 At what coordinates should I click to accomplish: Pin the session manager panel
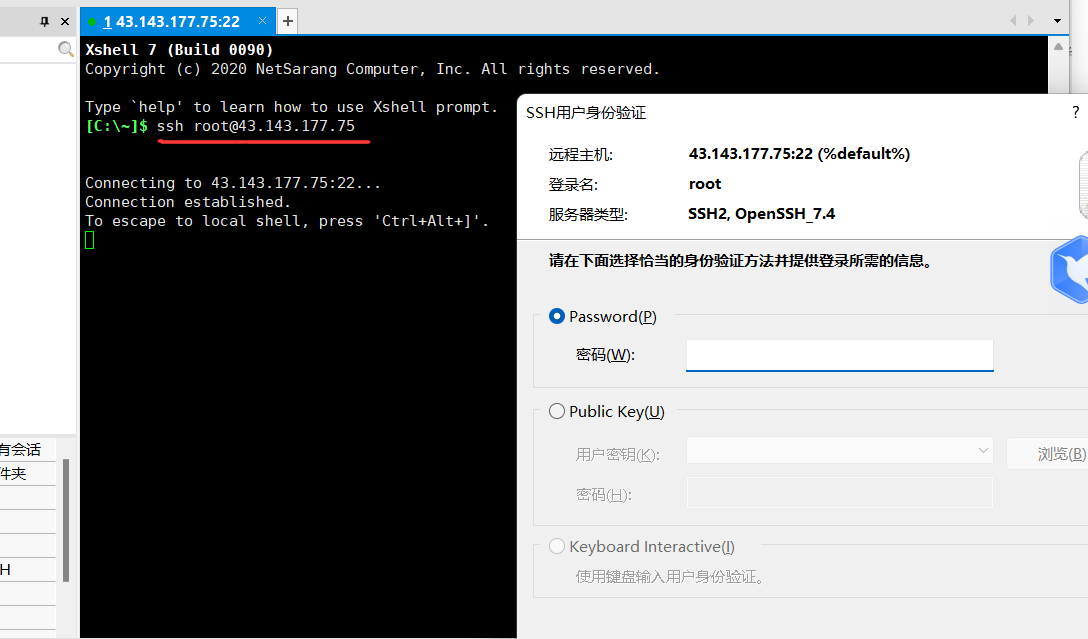44,22
